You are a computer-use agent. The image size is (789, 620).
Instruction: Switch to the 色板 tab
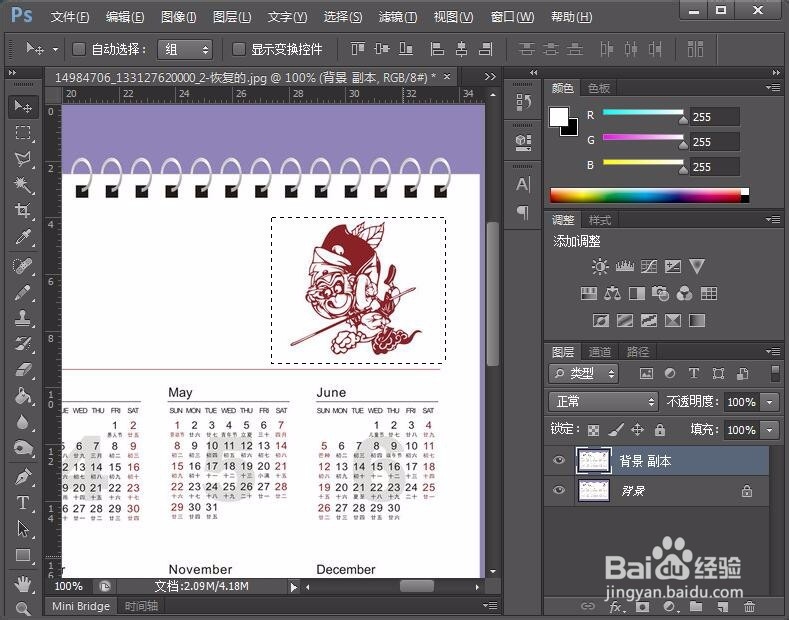[x=599, y=88]
